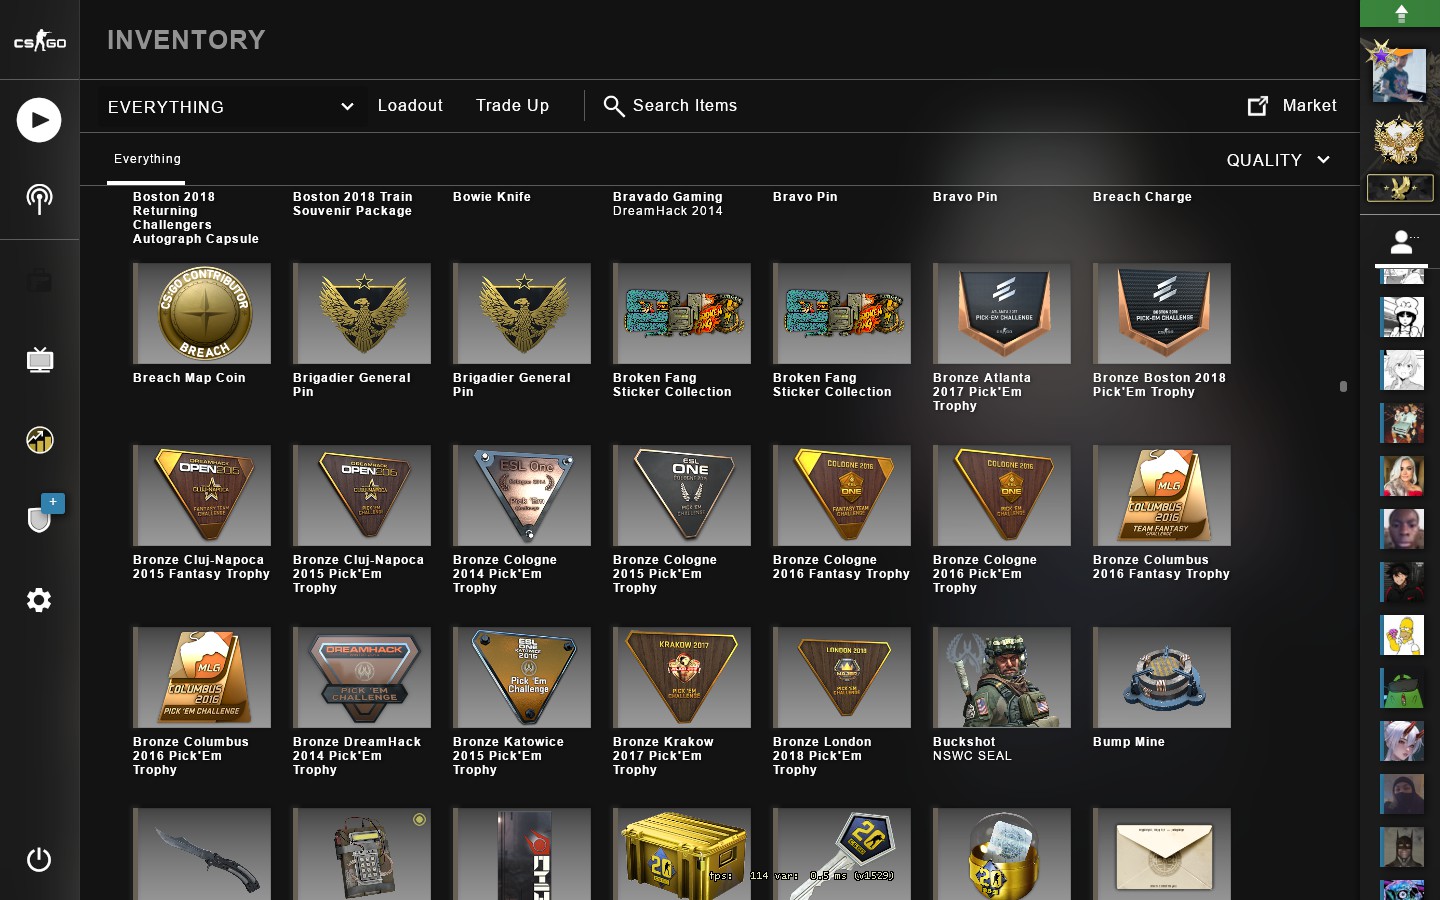The image size is (1440, 900).
Task: Select the Everything sub-tab
Action: [147, 159]
